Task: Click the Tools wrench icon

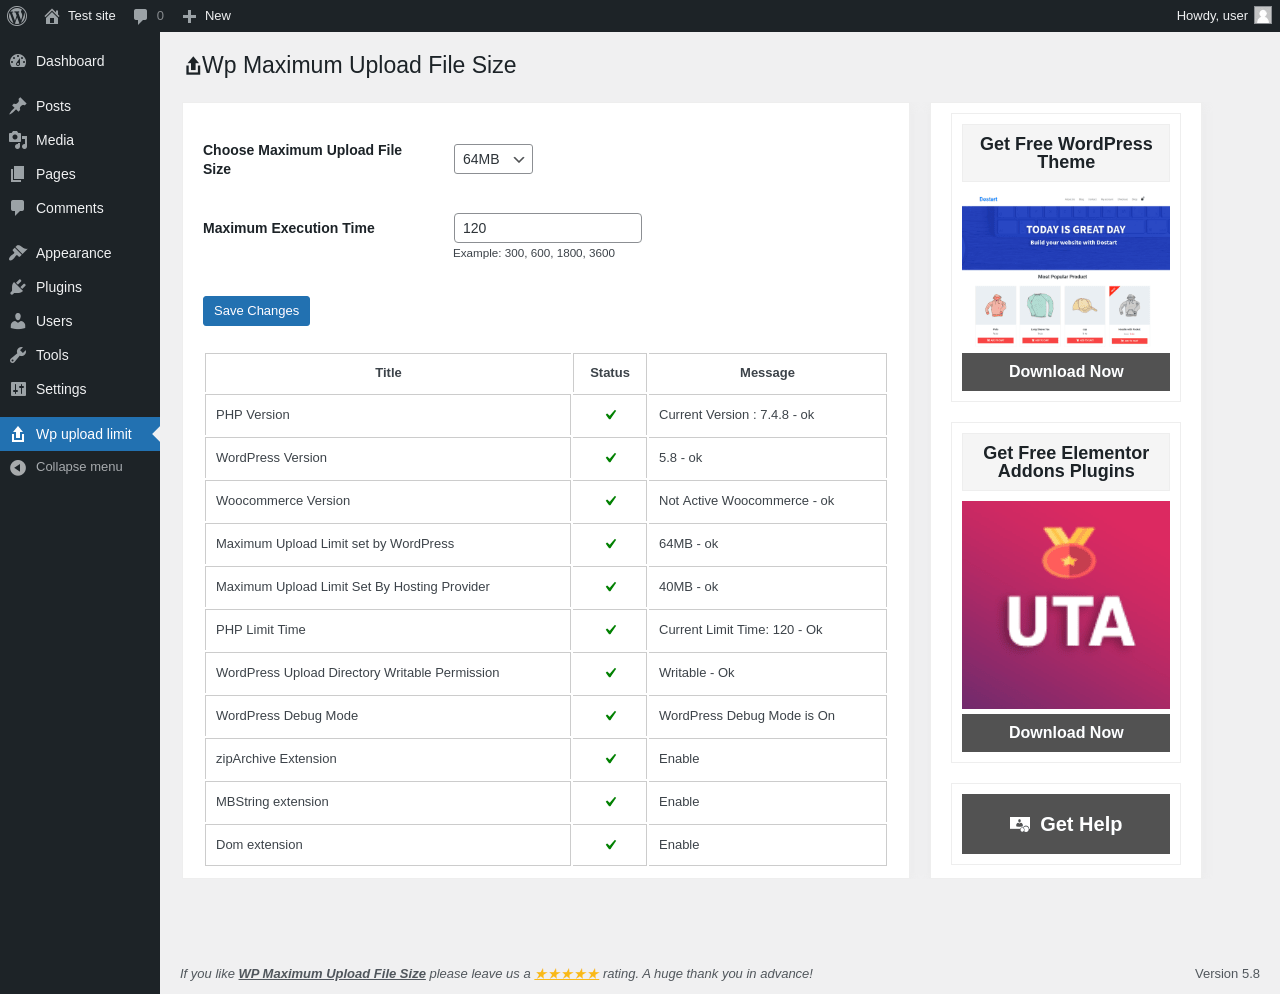Action: pyautogui.click(x=18, y=355)
